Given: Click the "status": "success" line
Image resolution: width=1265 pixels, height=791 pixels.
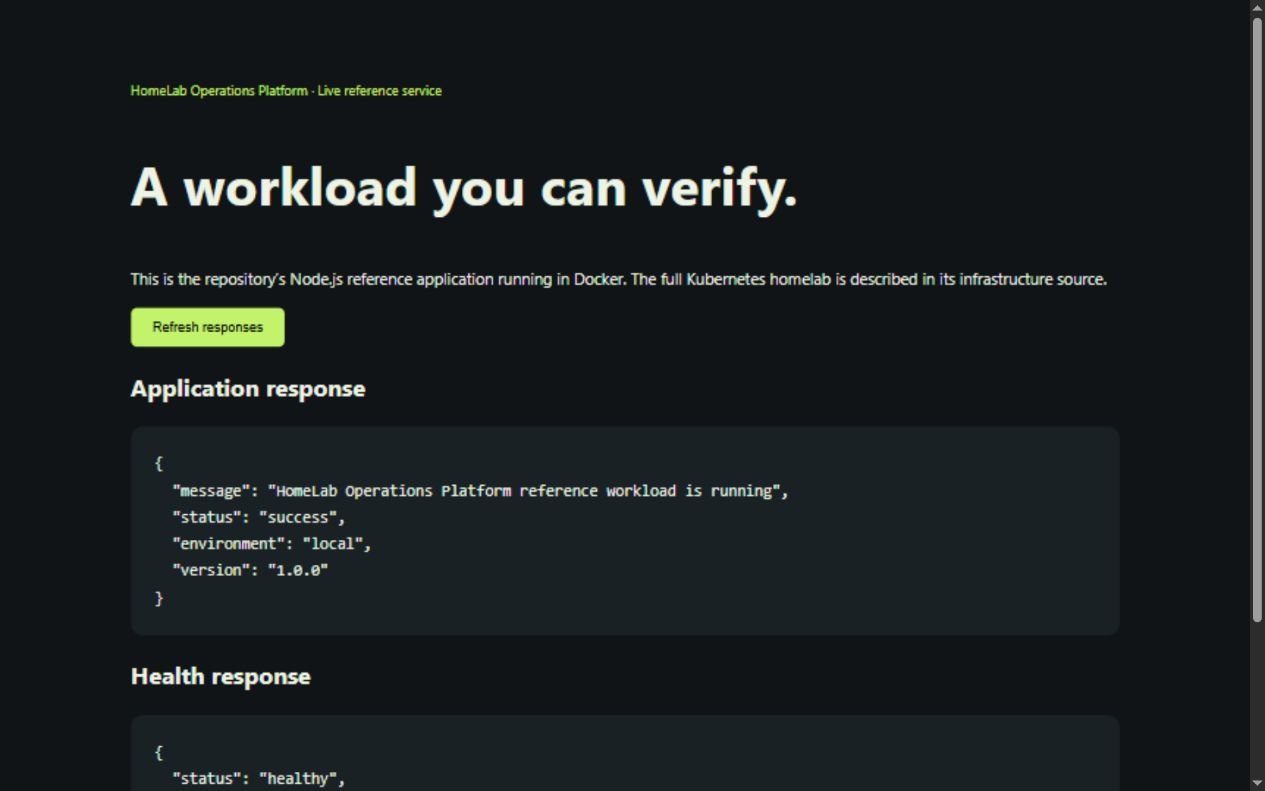Looking at the screenshot, I should 258,517.
